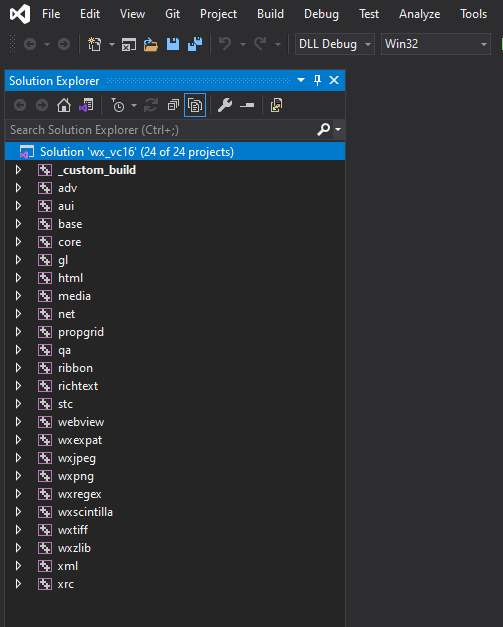The image size is (503, 627).
Task: Open the Project menu
Action: click(218, 14)
